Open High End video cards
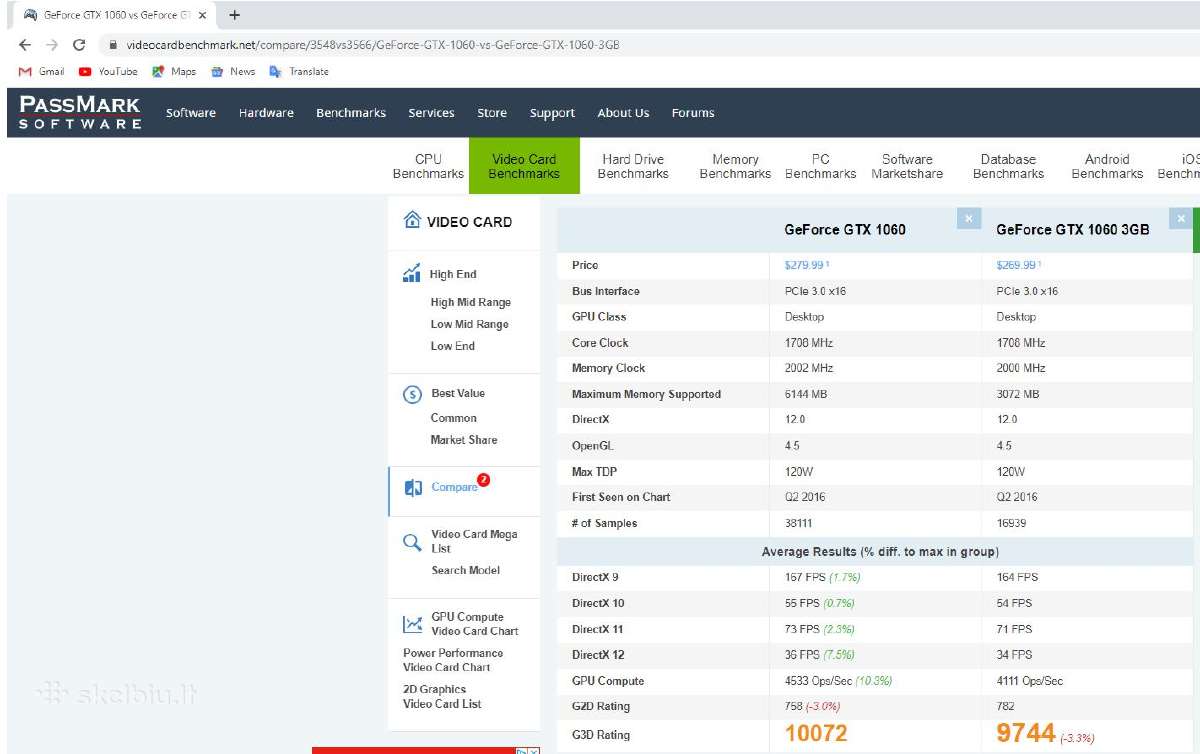 (453, 274)
